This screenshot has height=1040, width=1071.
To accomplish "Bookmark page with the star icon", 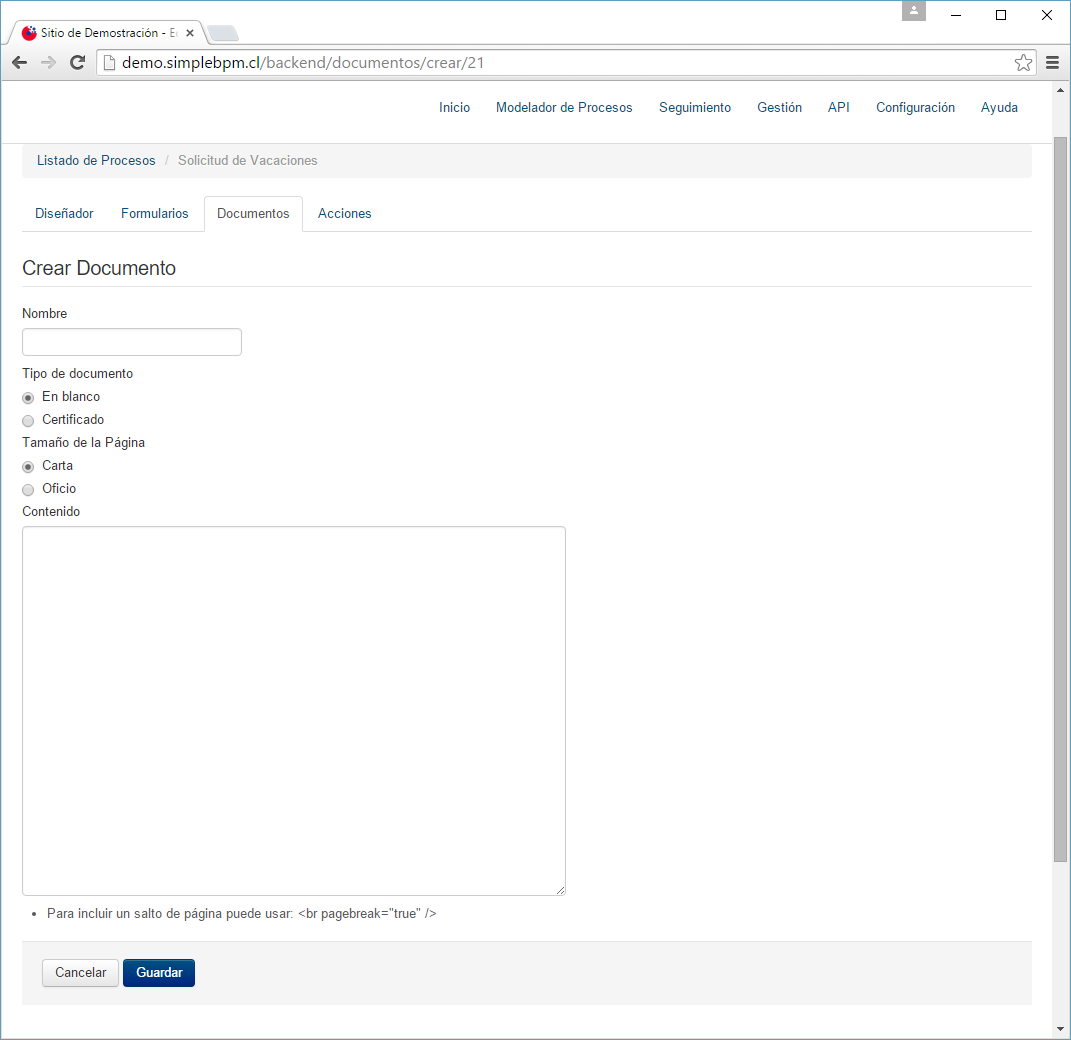I will point(1023,63).
